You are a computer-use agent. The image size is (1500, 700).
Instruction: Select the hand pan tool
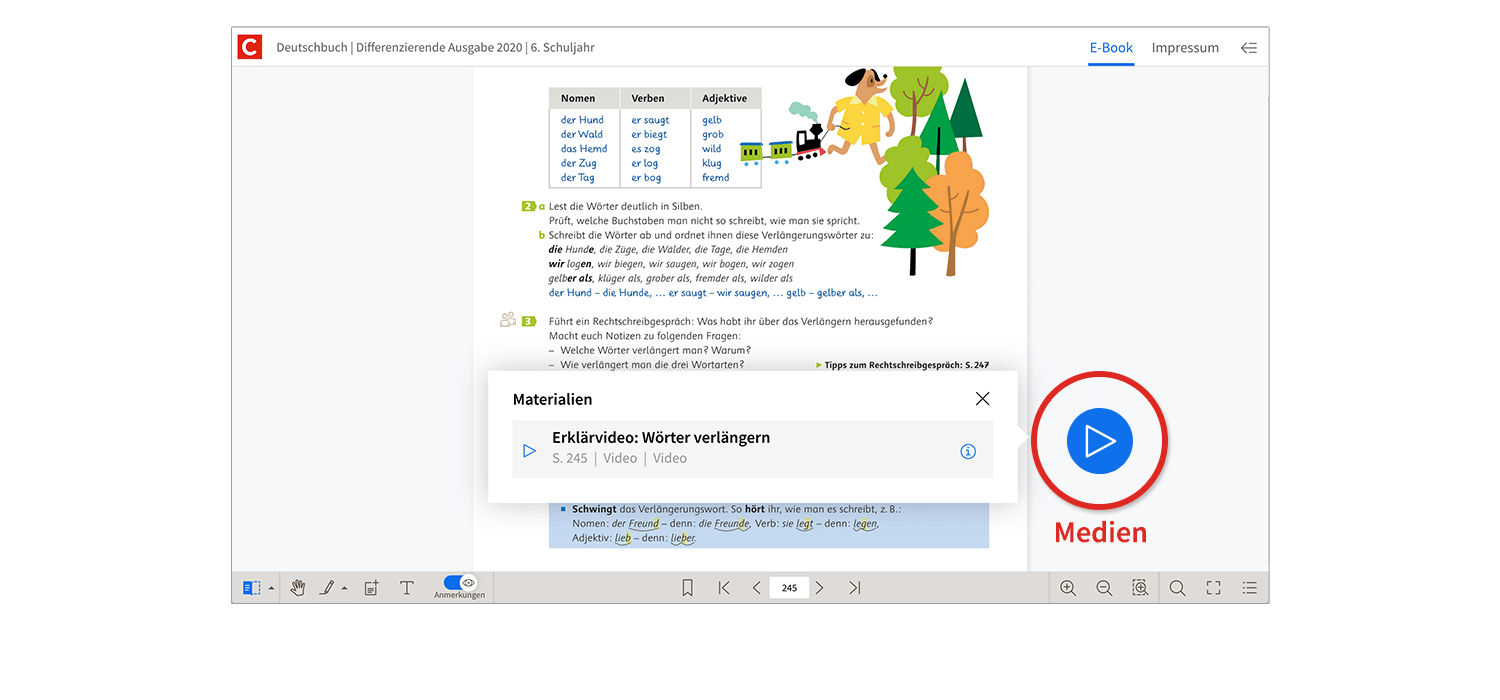coord(297,588)
